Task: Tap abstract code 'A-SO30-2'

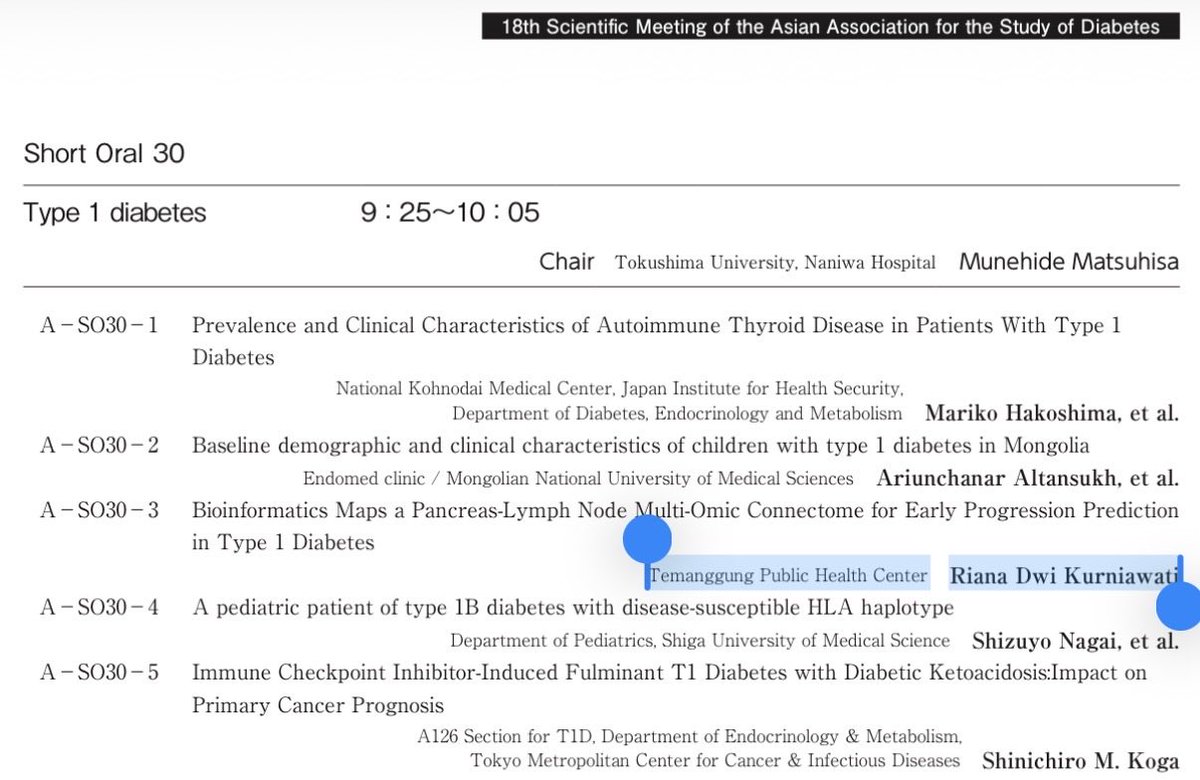Action: 99,445
